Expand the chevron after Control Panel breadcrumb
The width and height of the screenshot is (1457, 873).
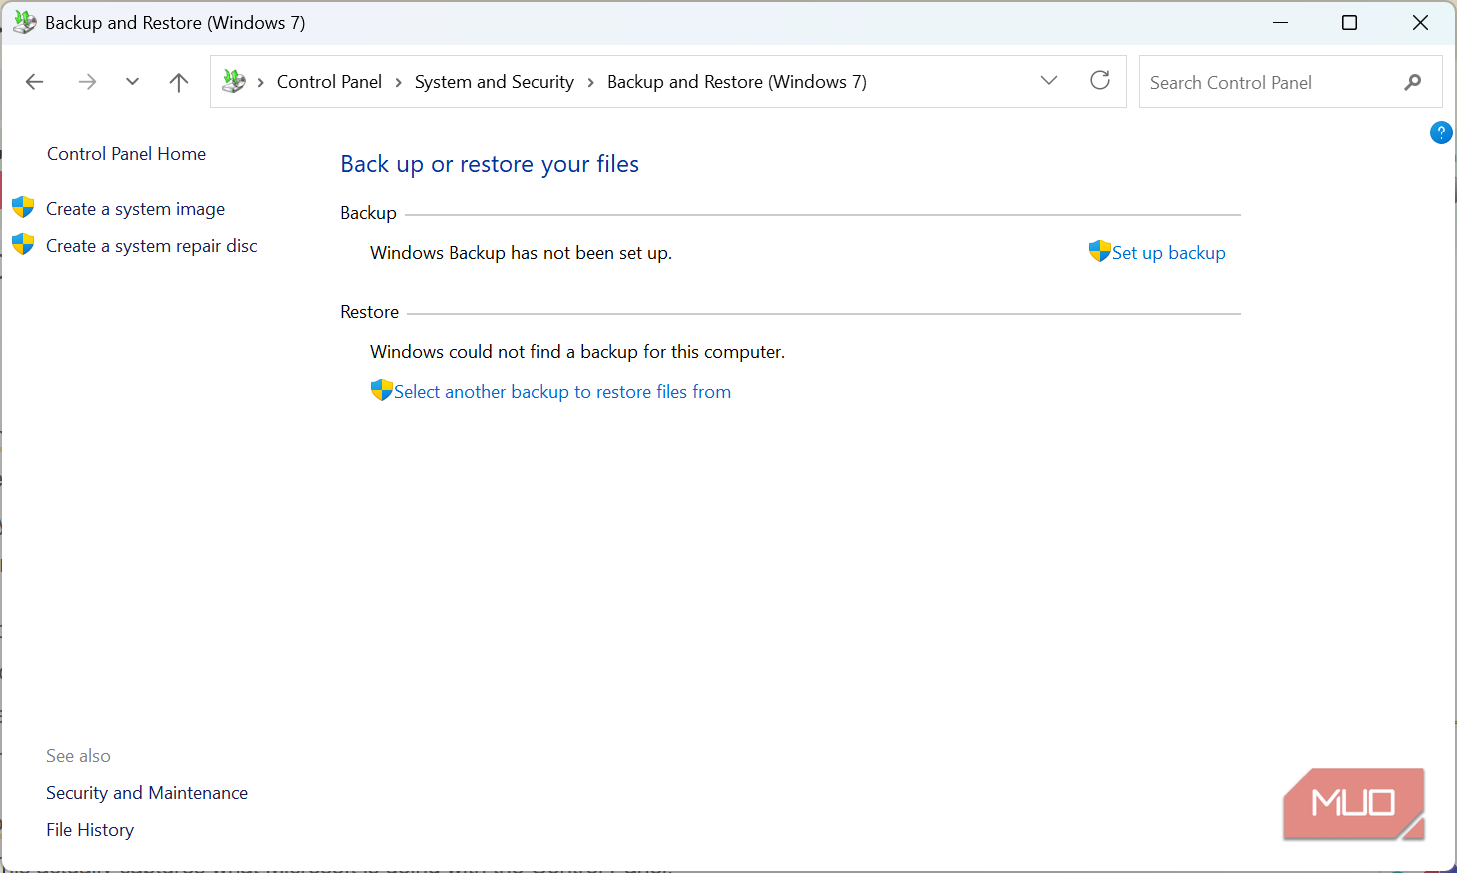point(398,82)
